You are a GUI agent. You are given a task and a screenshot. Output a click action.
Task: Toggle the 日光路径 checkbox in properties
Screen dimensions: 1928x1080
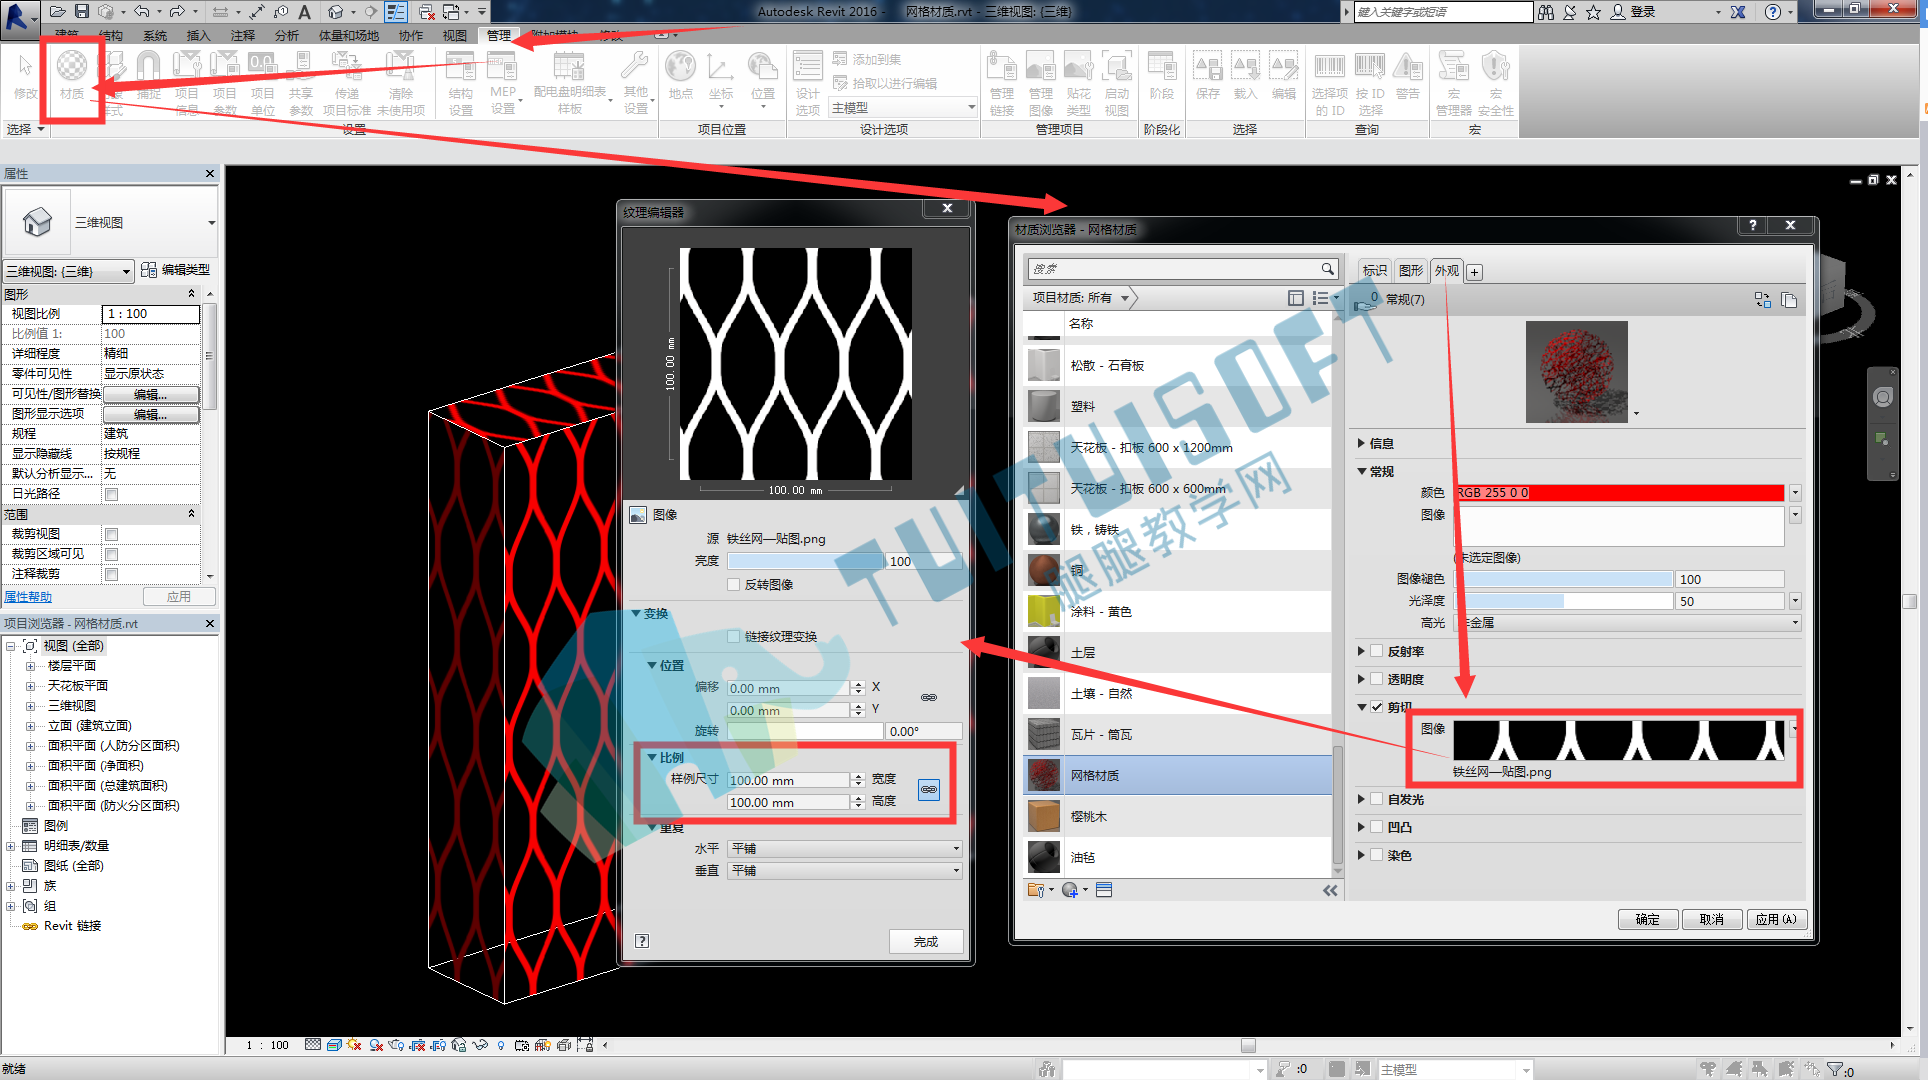coord(112,494)
